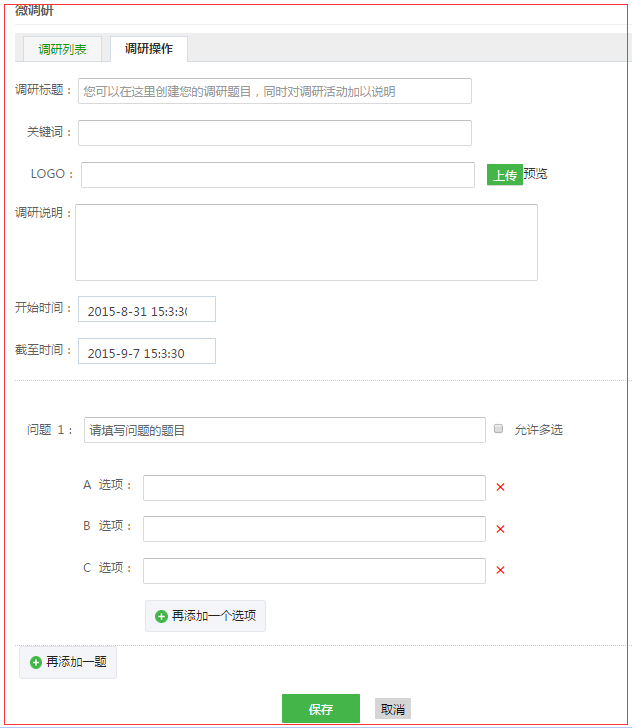Click the LOGO path input field
Image resolution: width=632 pixels, height=728 pixels.
278,175
